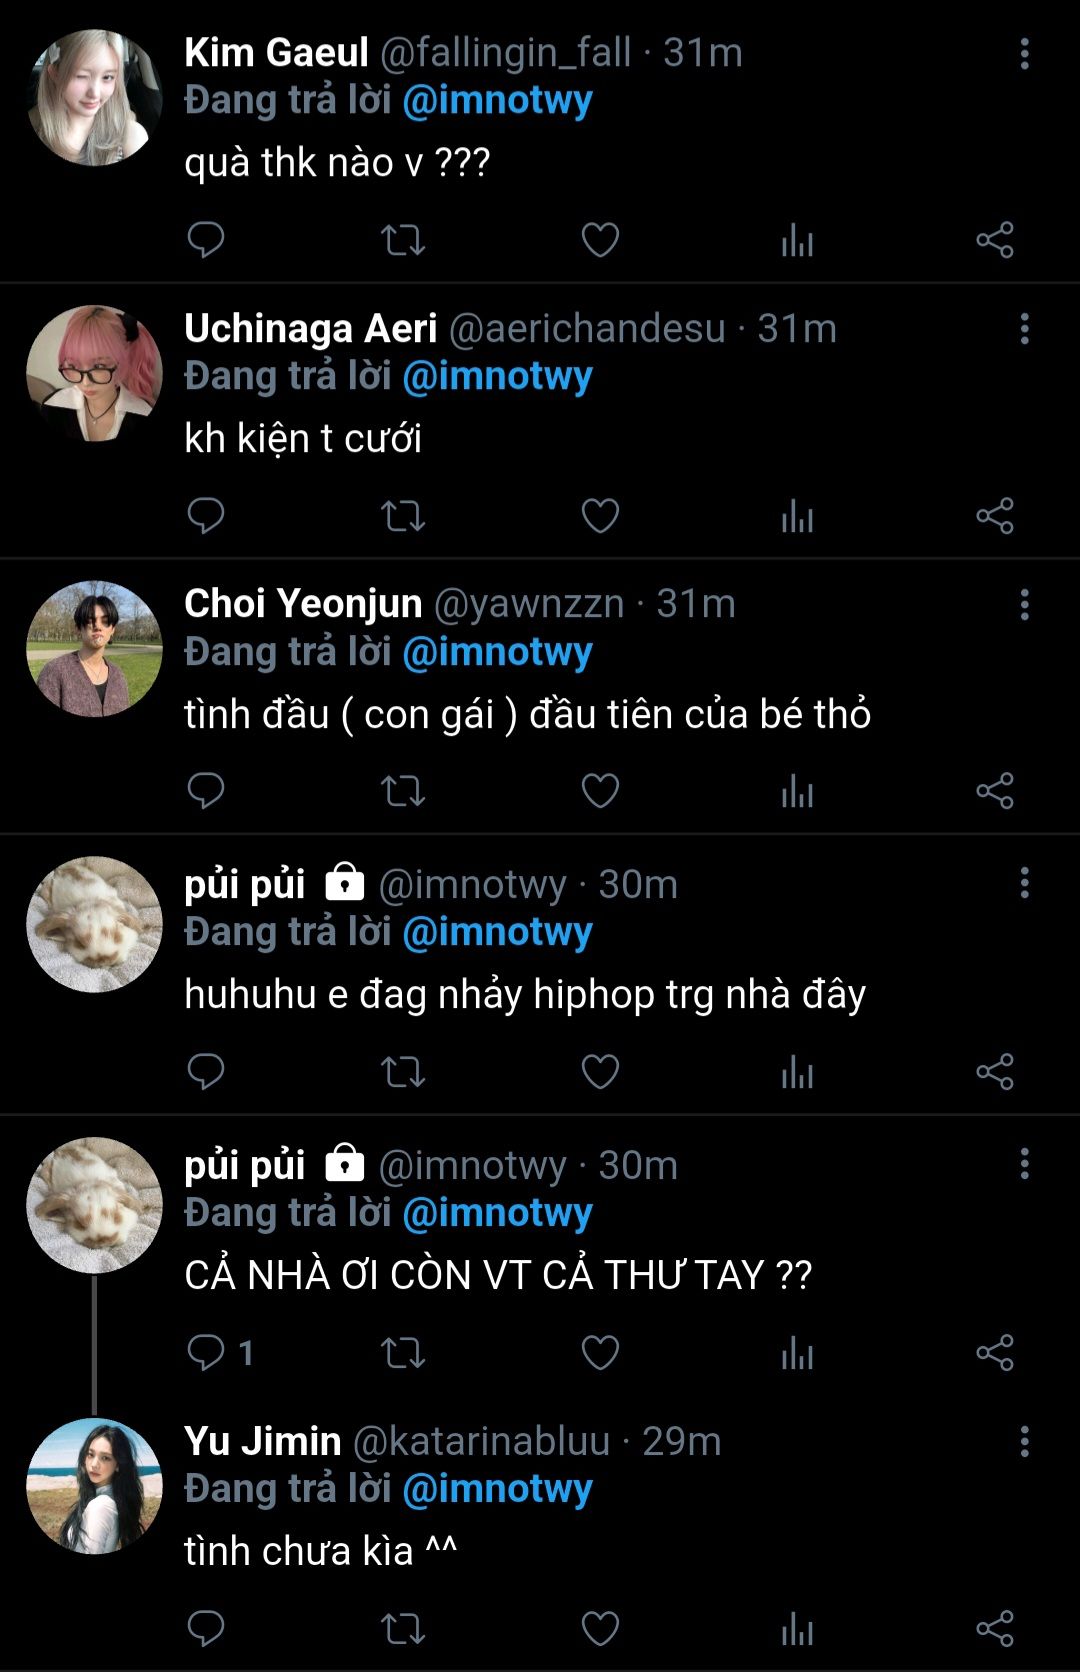Image resolution: width=1080 pixels, height=1672 pixels.
Task: Retweet Uchinaga Aeri's reply
Action: point(403,516)
